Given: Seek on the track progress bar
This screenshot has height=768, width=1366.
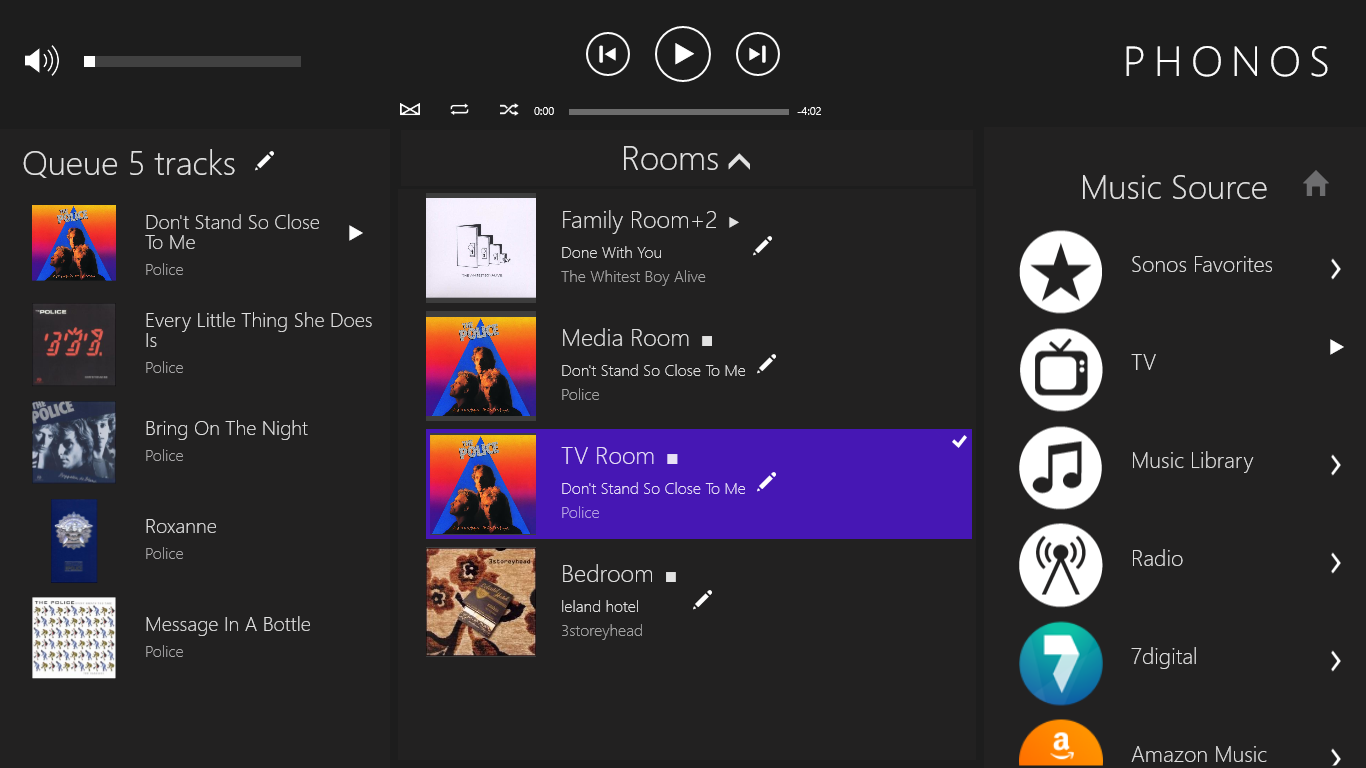Looking at the screenshot, I should pyautogui.click(x=679, y=112).
